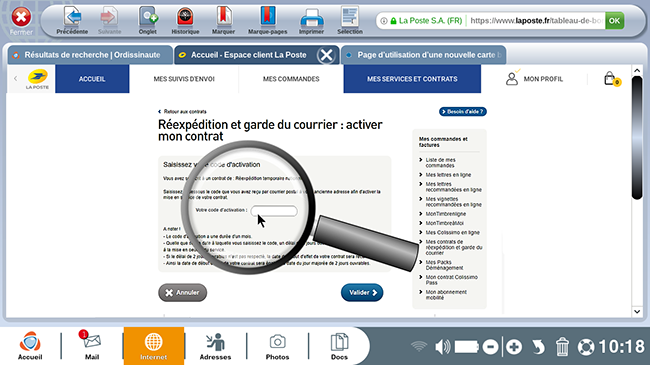Open Mon abonnement mobilité link
Viewport: 650px width, 365px height.
(x=446, y=295)
